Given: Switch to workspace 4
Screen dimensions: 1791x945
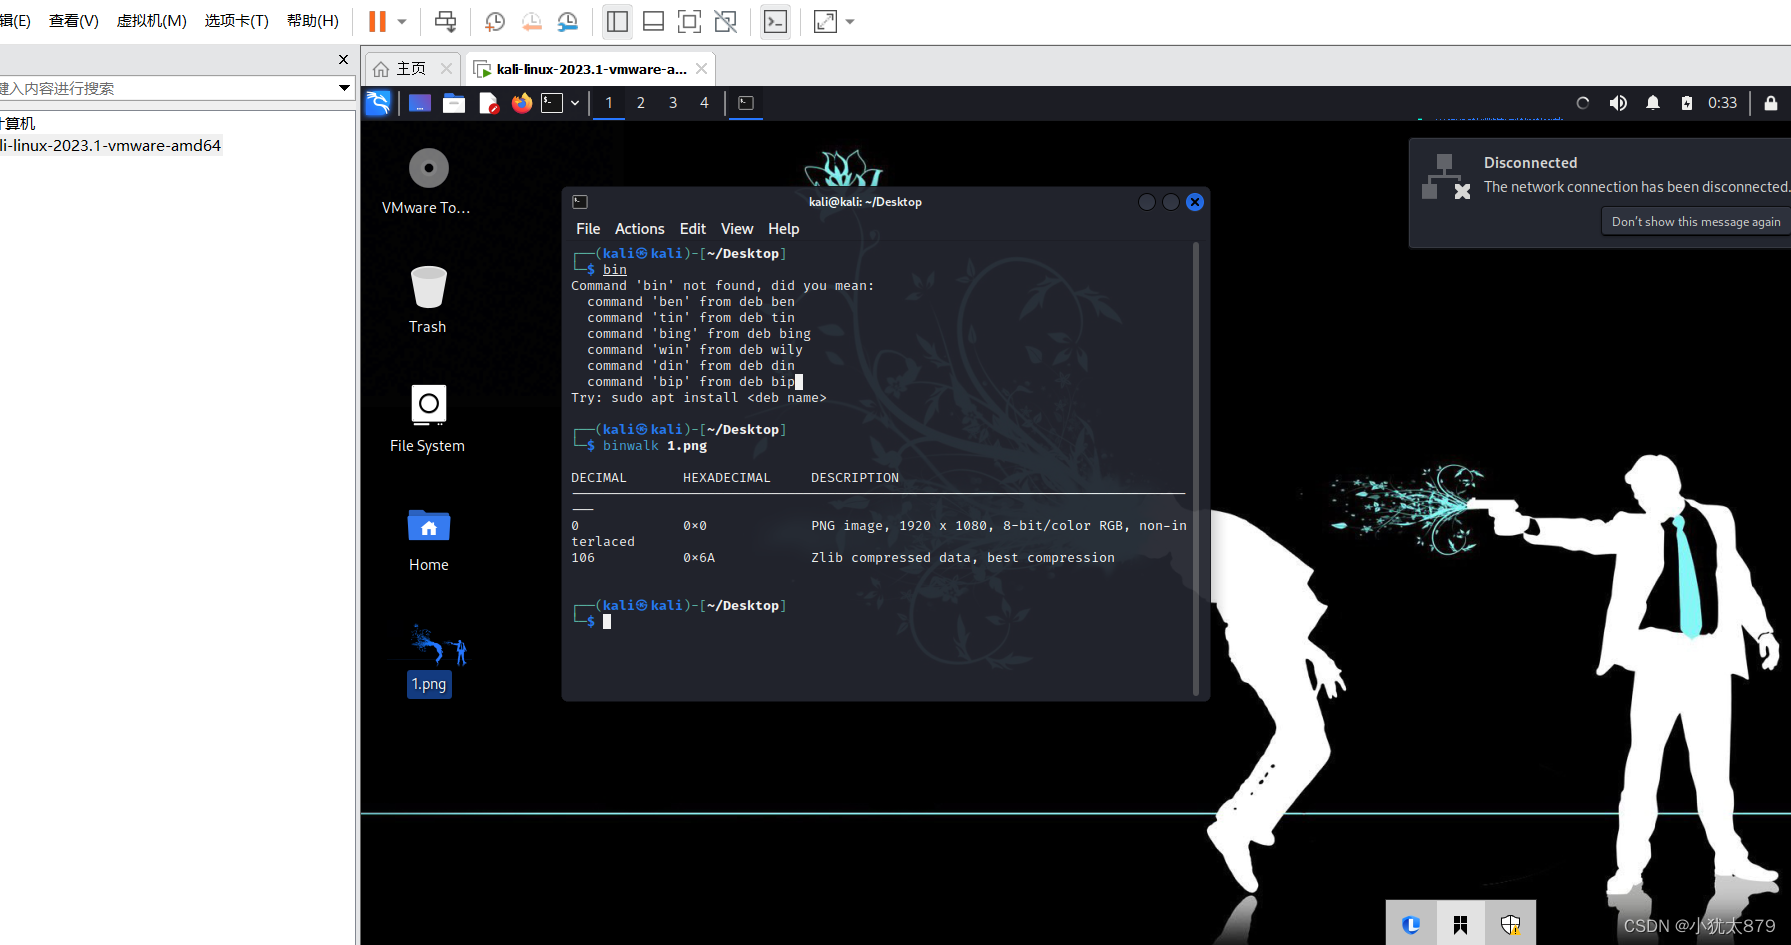Looking at the screenshot, I should [x=704, y=103].
